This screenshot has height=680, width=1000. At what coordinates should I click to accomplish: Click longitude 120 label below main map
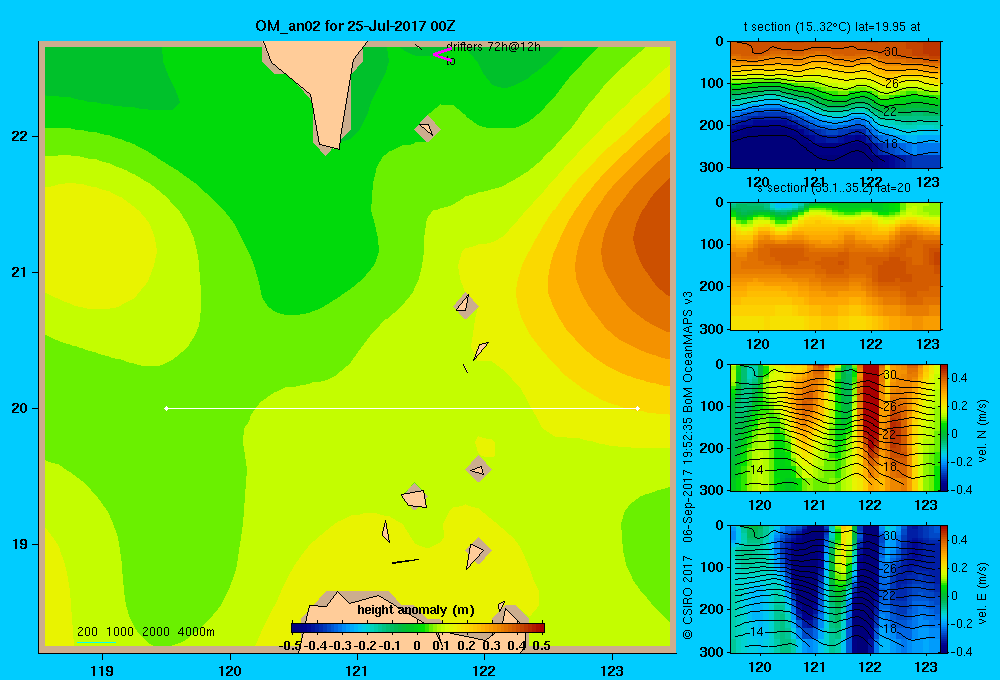230,670
